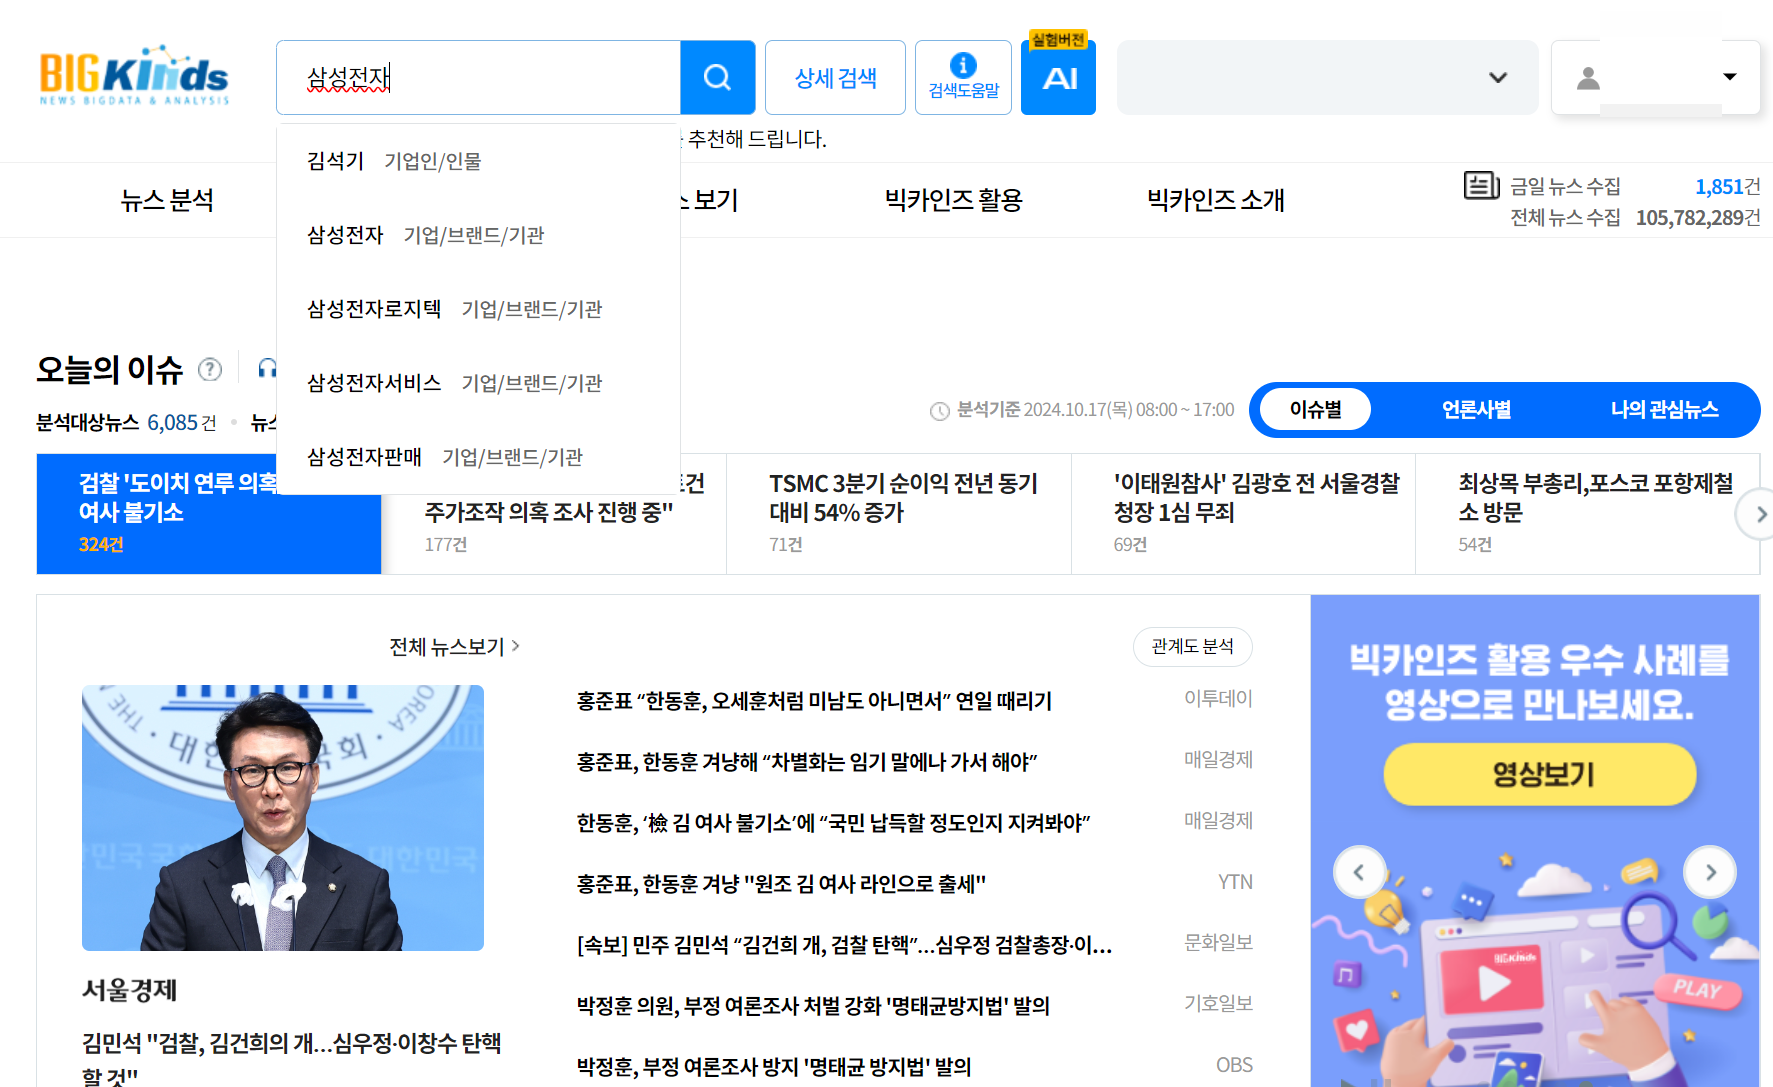Image resolution: width=1773 pixels, height=1087 pixels.
Task: Go to previous banner slide
Action: [1359, 872]
